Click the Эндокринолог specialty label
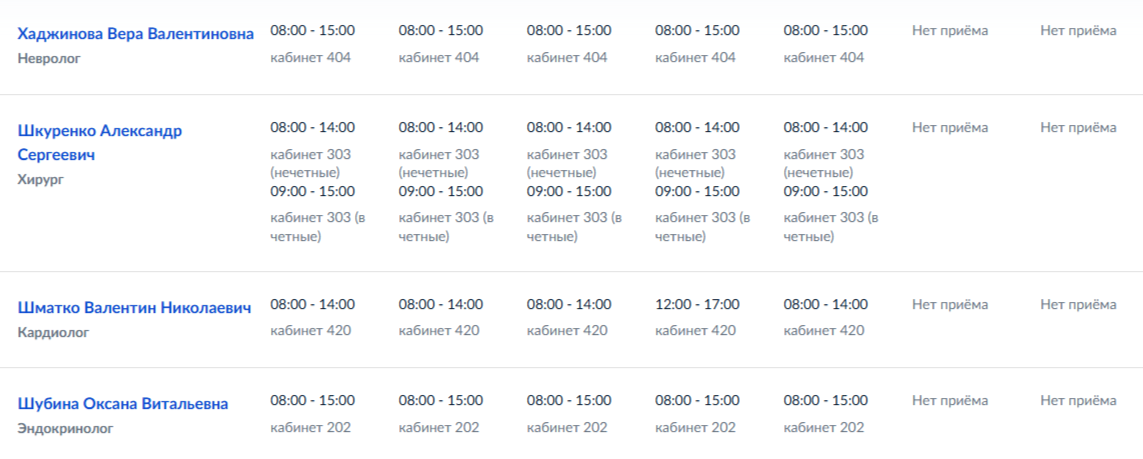The image size is (1143, 459). (x=66, y=428)
